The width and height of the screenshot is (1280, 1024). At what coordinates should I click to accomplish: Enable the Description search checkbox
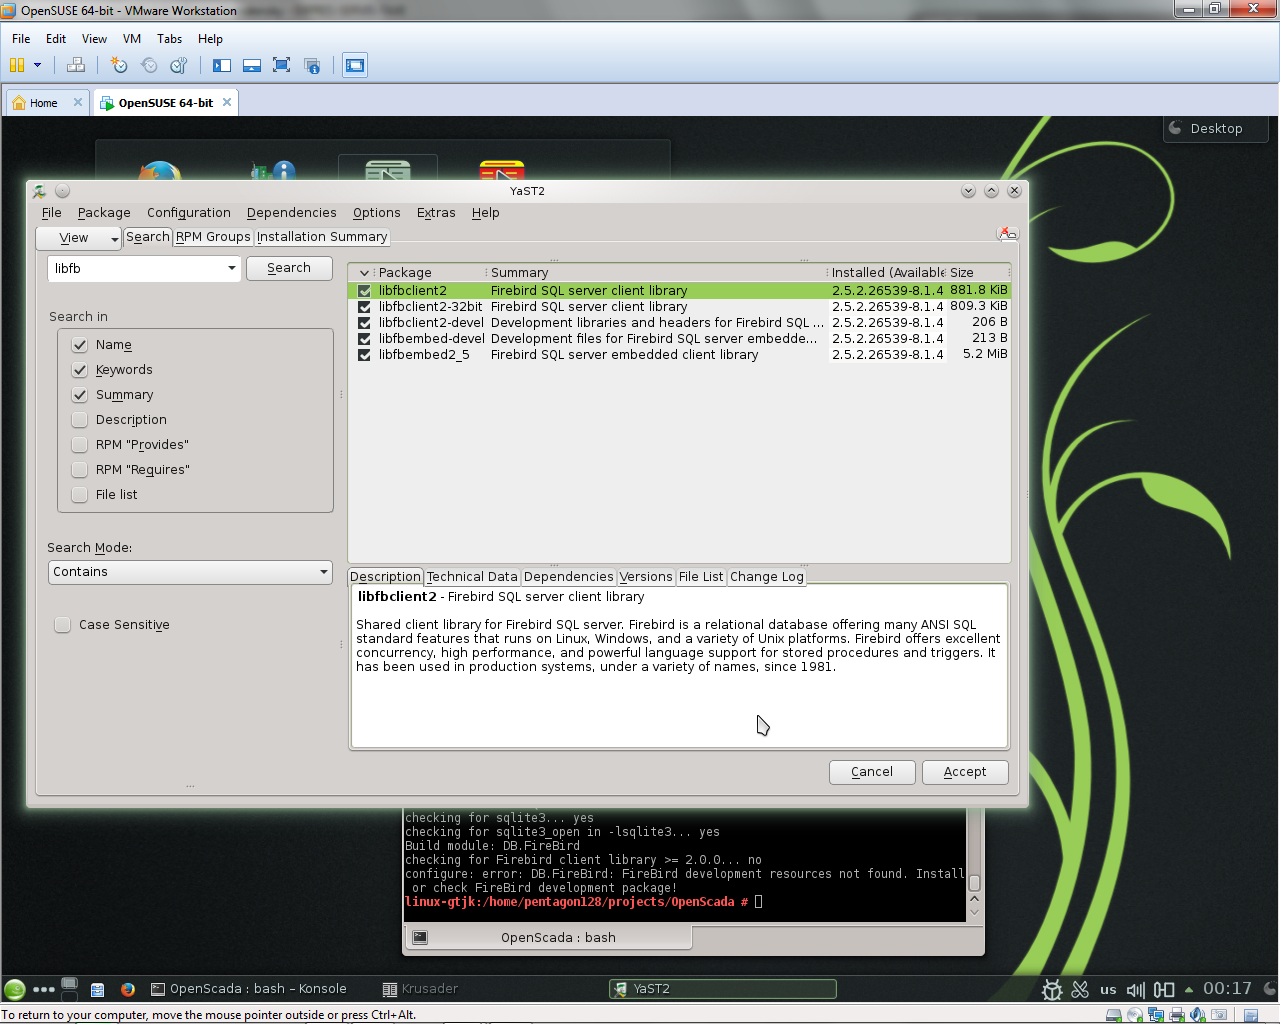[80, 420]
